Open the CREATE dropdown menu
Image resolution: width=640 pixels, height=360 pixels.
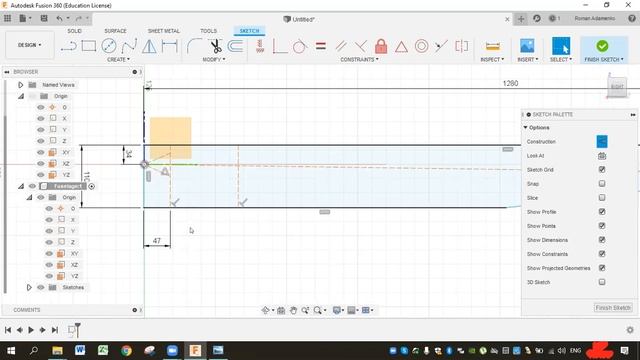click(118, 60)
